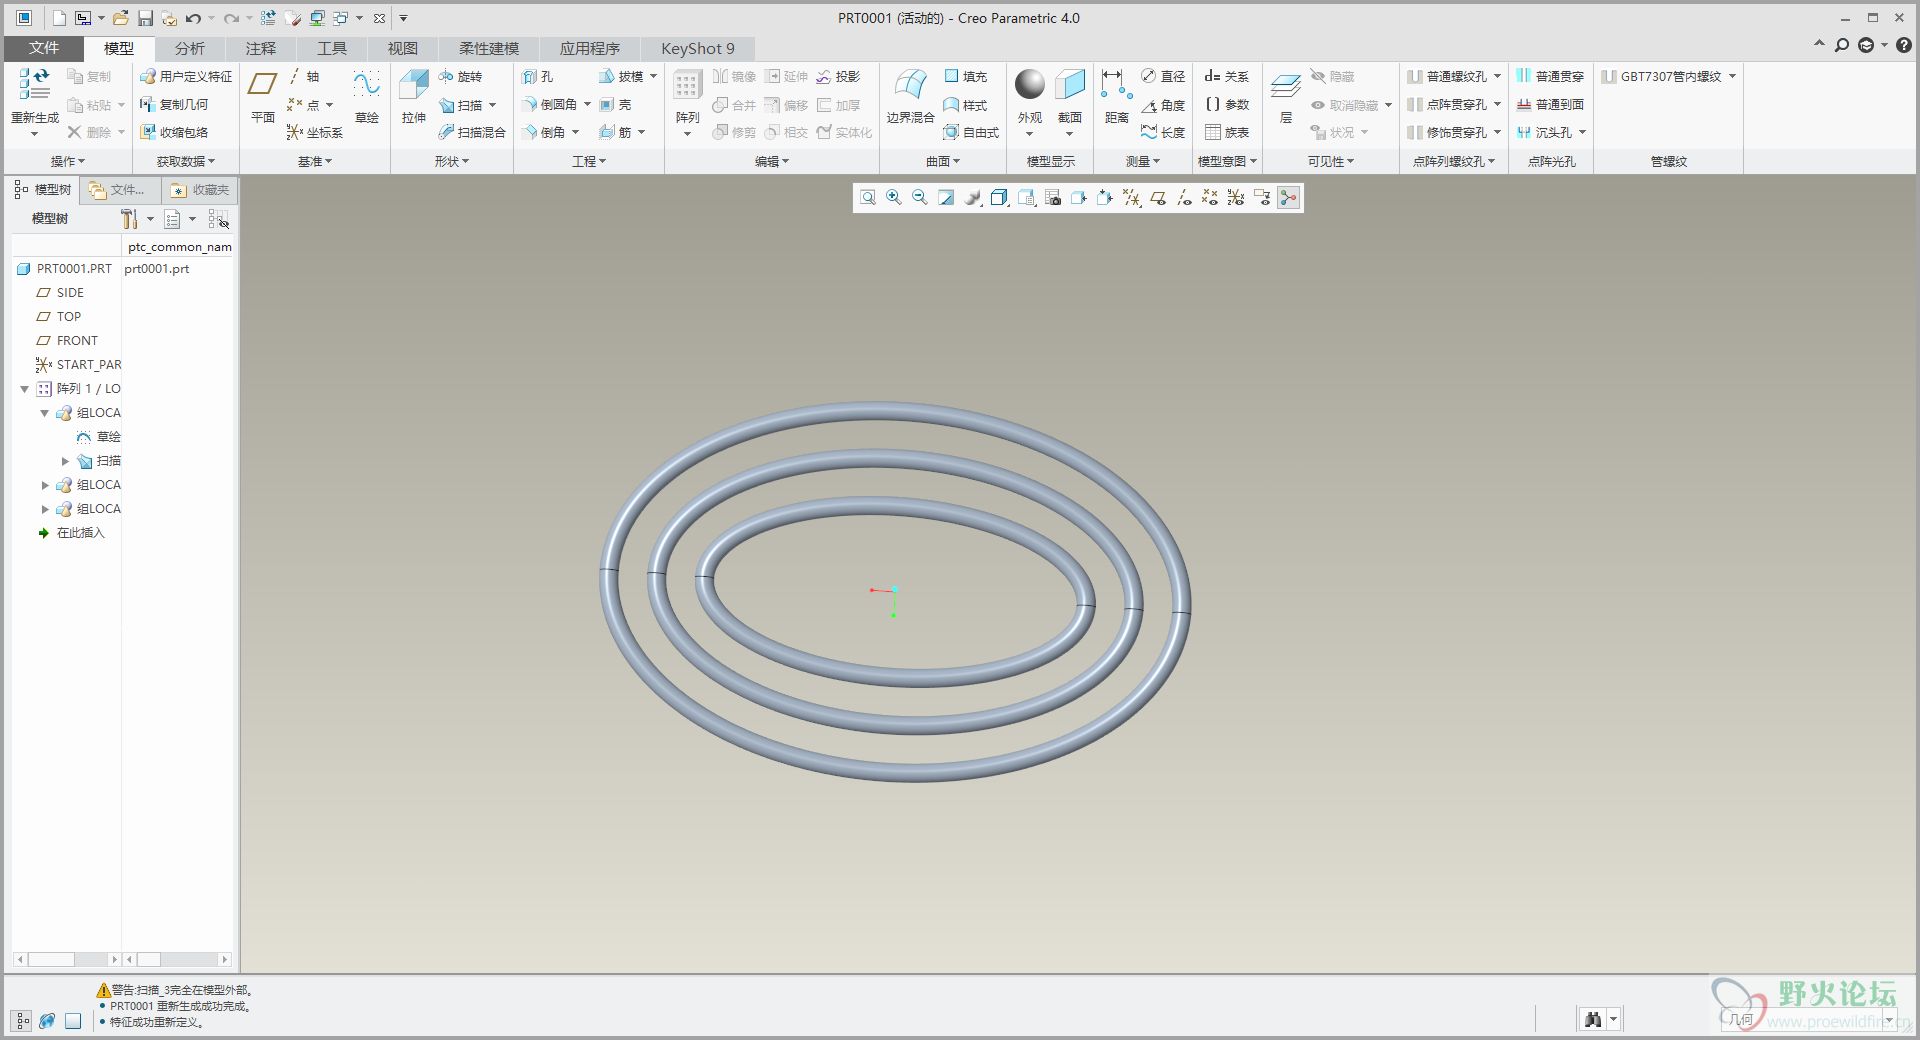Click the 关系 relations button
The height and width of the screenshot is (1040, 1920).
coord(1227,76)
